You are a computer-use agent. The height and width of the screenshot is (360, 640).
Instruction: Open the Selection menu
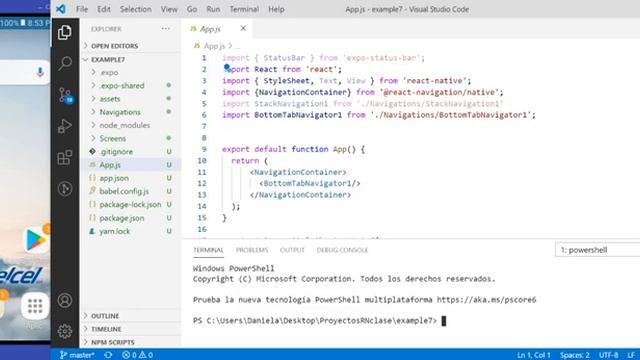(x=136, y=9)
